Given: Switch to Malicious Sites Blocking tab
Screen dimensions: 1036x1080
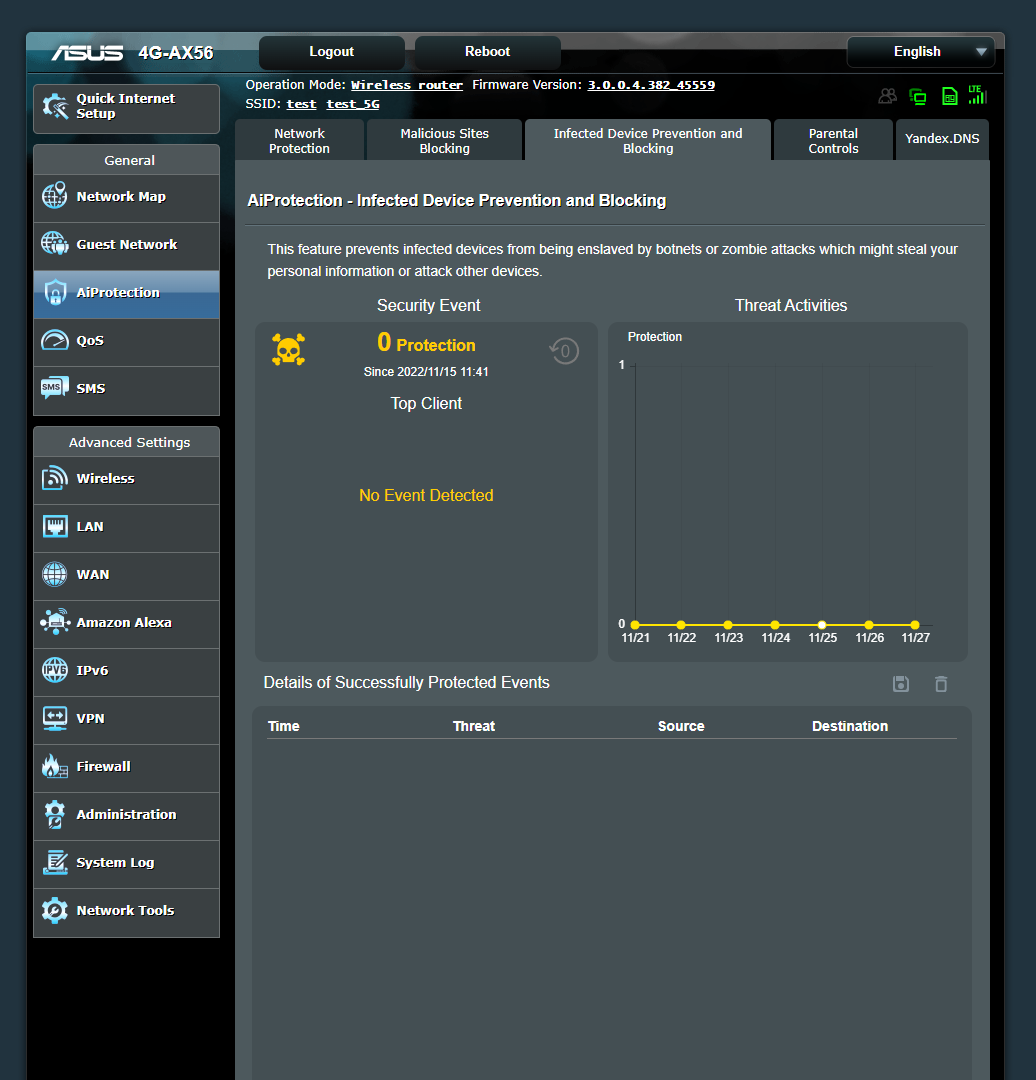Looking at the screenshot, I should point(444,141).
